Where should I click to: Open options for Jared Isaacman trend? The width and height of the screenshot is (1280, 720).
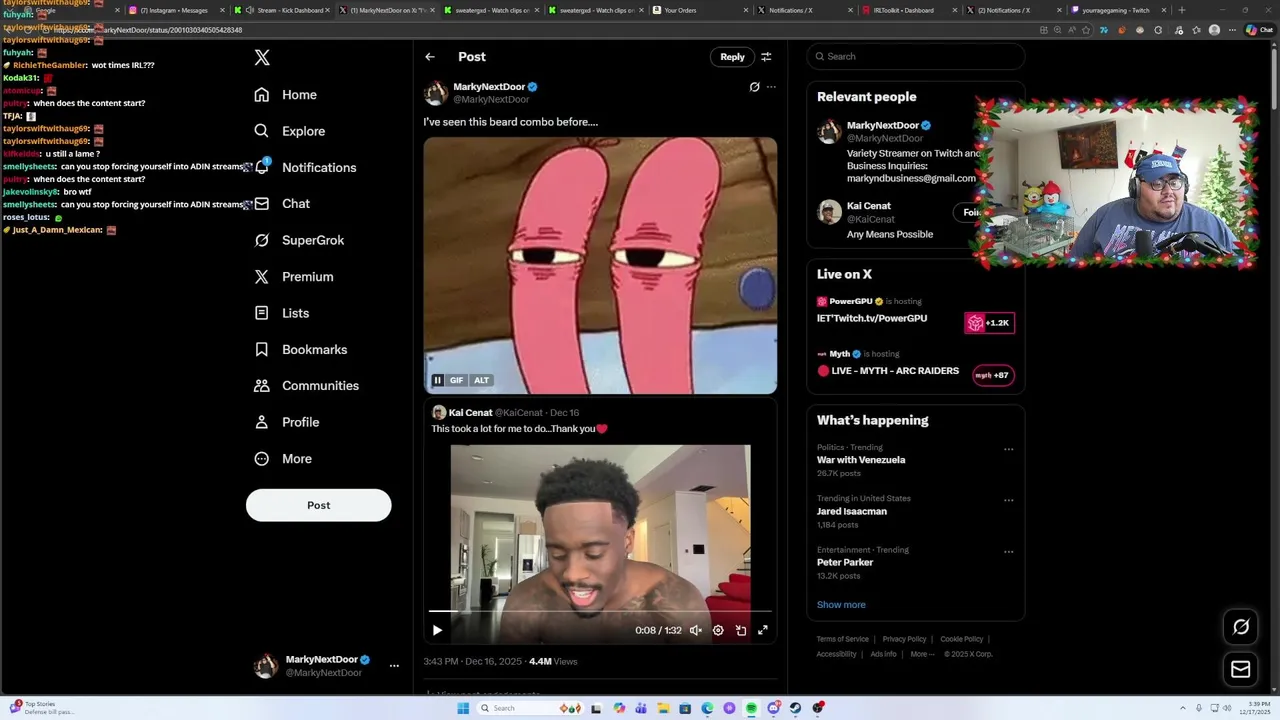pyautogui.click(x=1008, y=500)
